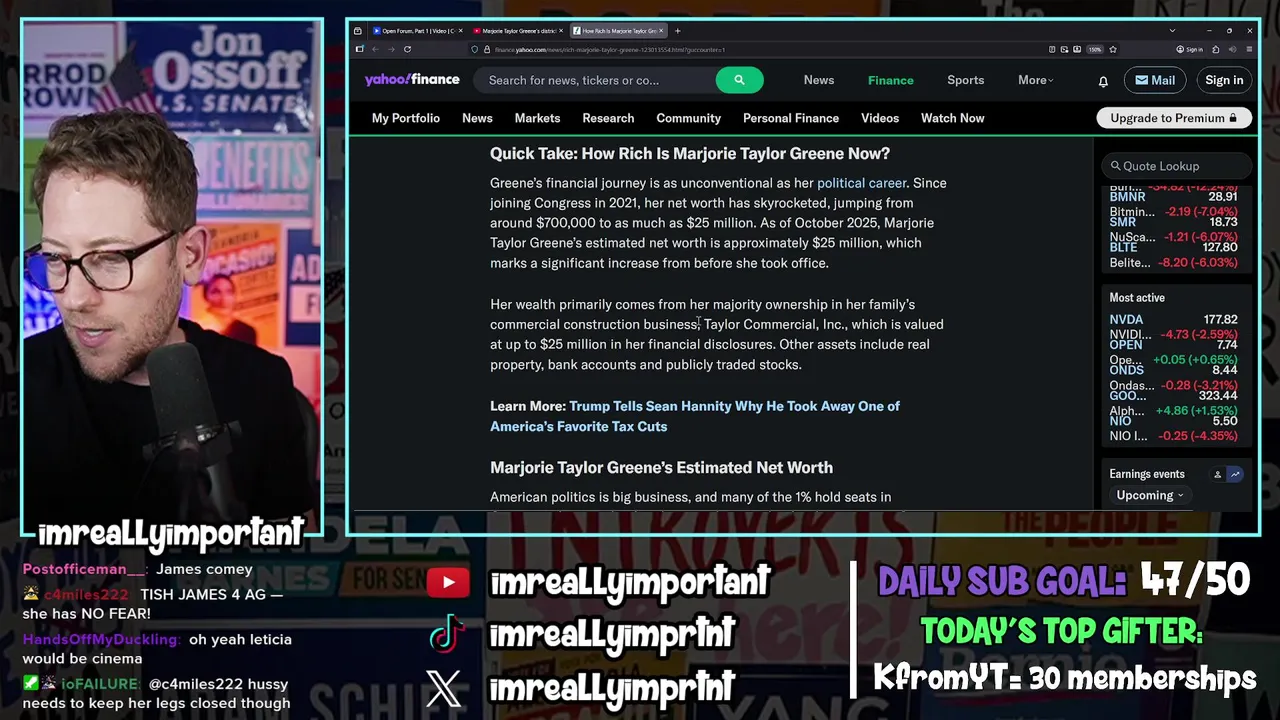The height and width of the screenshot is (720, 1280).
Task: Click the Quick Take article heading
Action: pyautogui.click(x=690, y=153)
